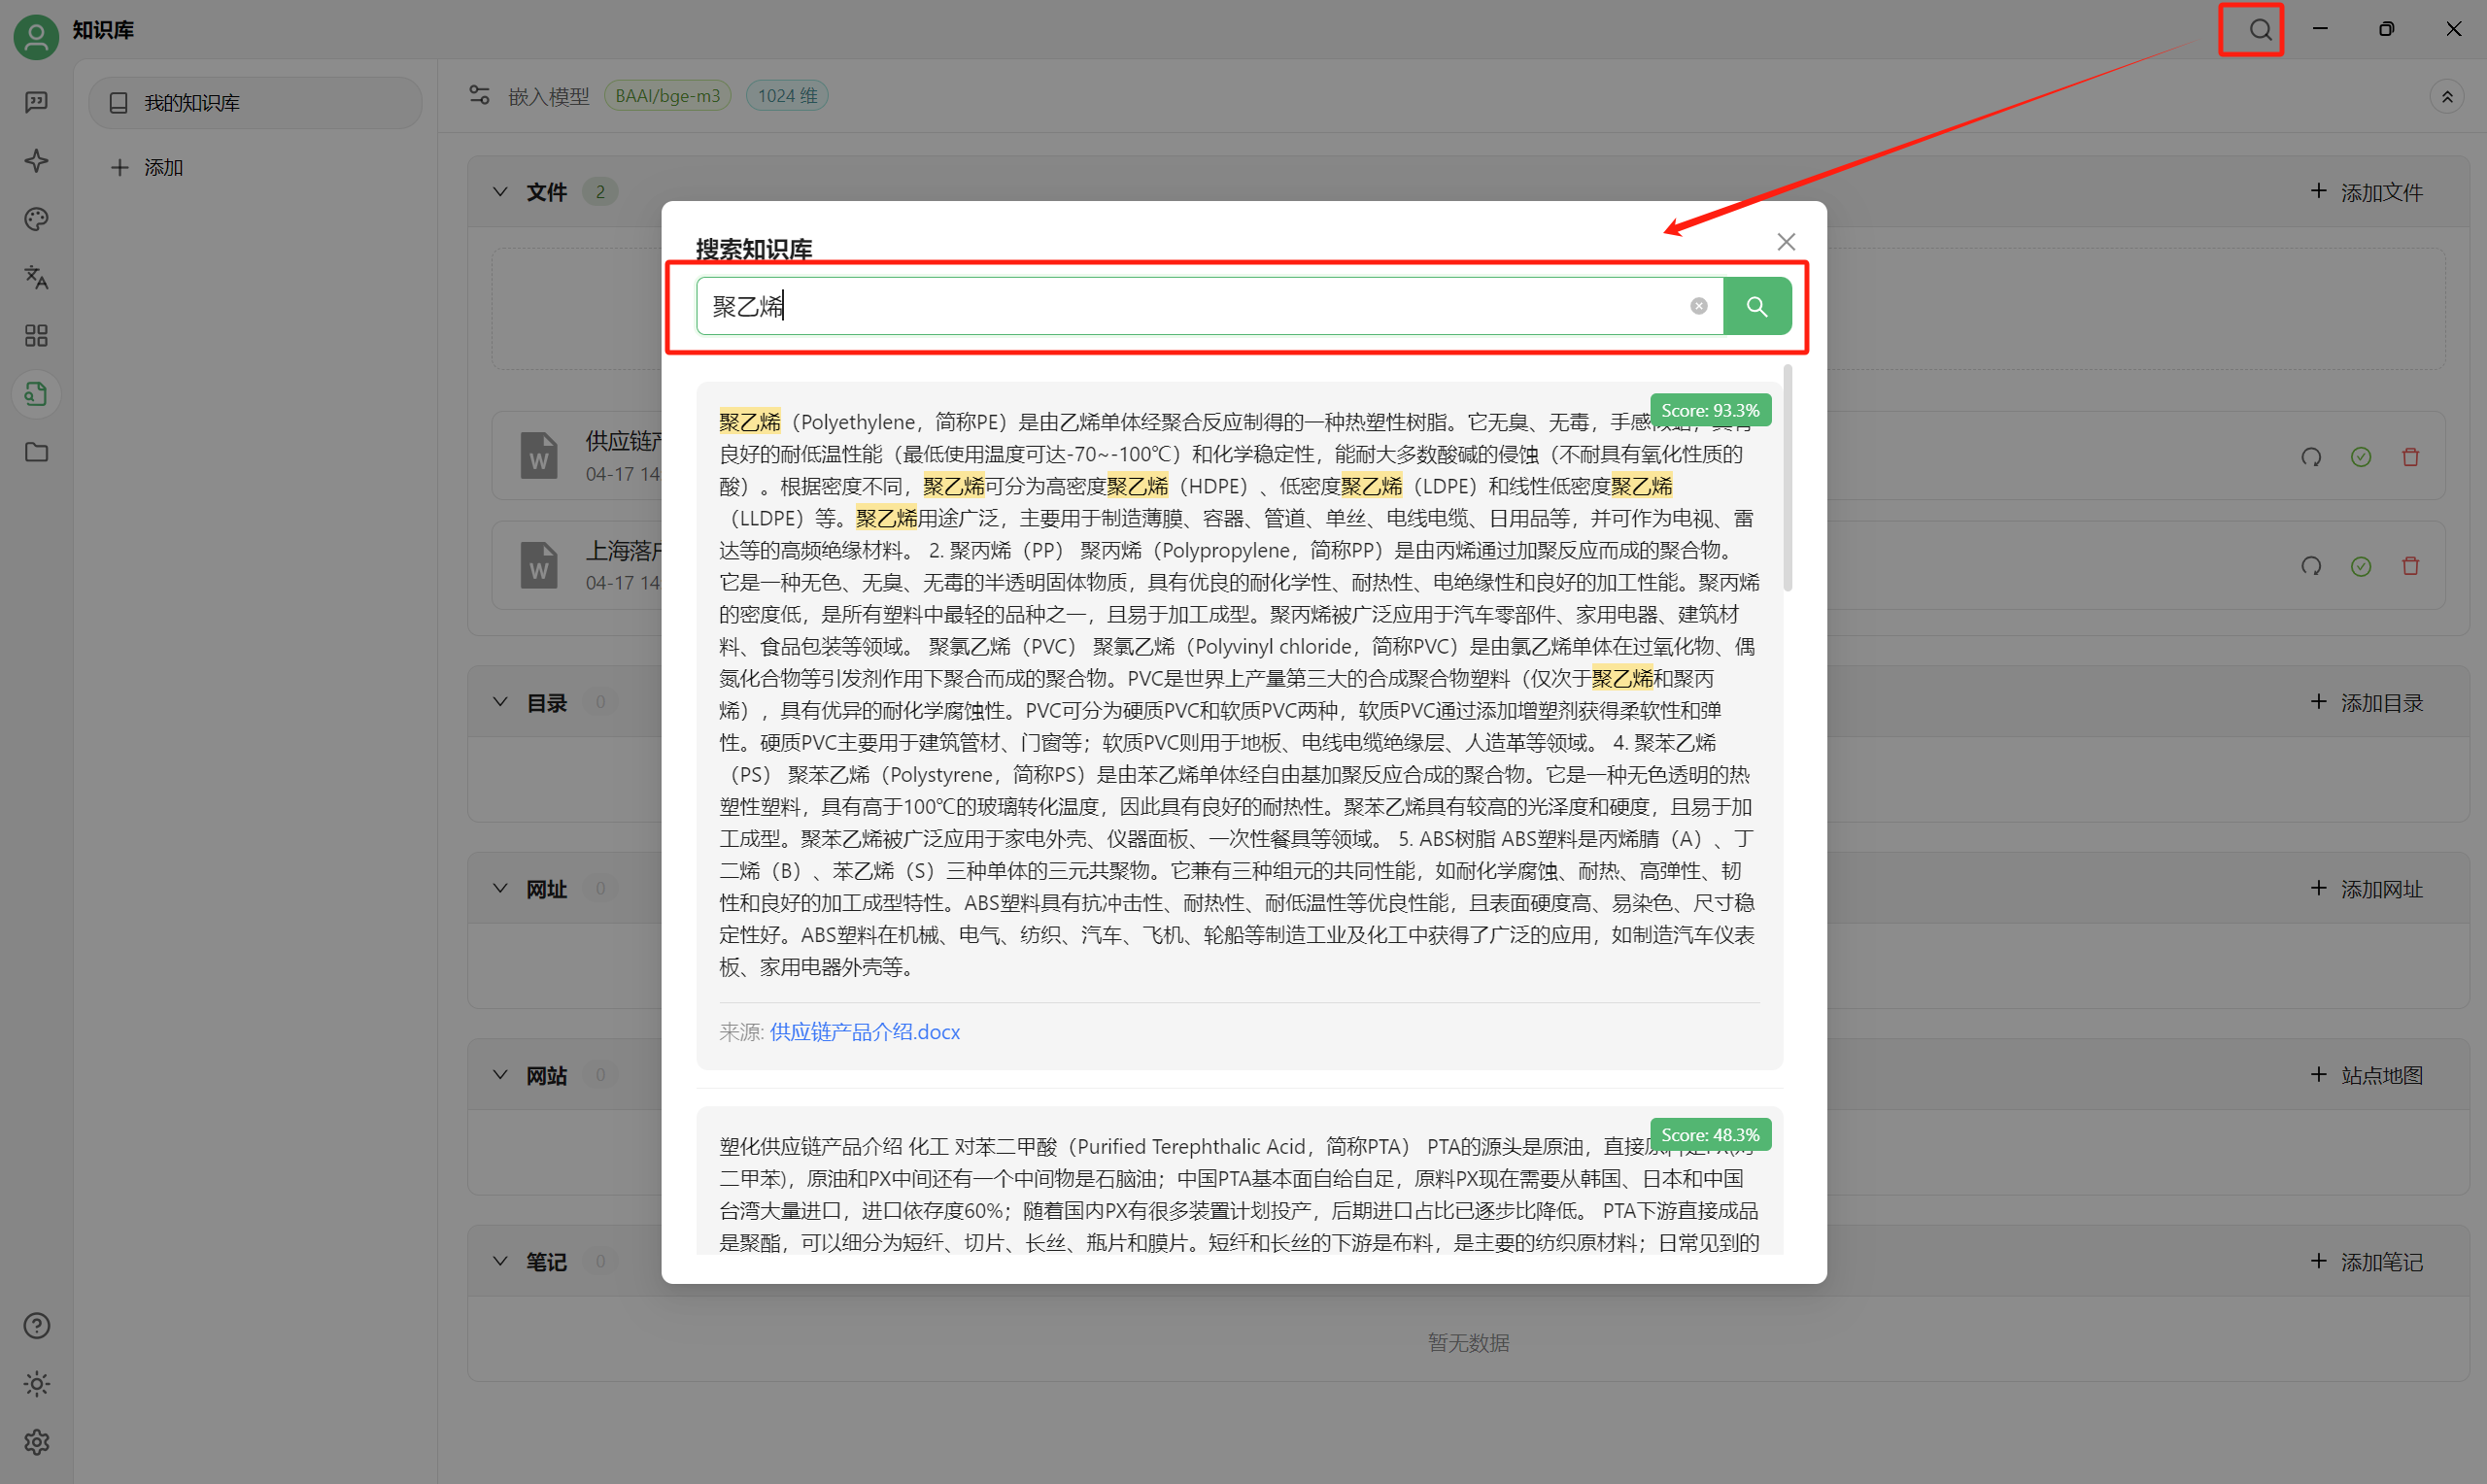Click the search results scrollbar
This screenshot has width=2487, height=1484.
[x=1787, y=480]
